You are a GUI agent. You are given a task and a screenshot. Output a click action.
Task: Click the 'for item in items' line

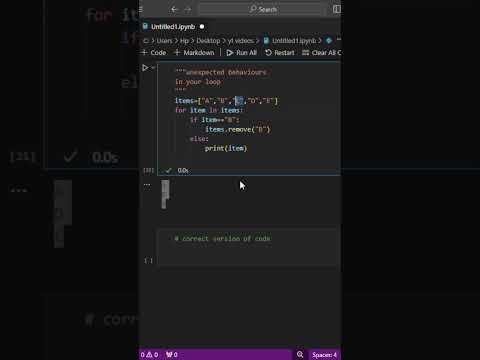click(209, 110)
